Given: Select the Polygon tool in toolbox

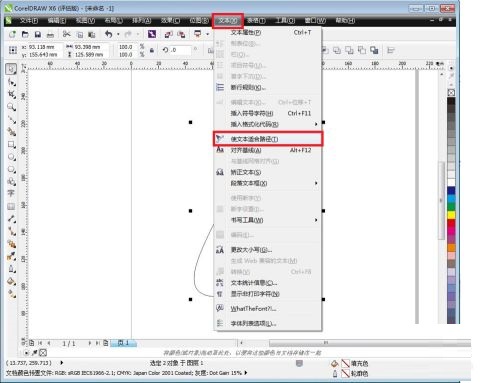Looking at the screenshot, I should 11,169.
